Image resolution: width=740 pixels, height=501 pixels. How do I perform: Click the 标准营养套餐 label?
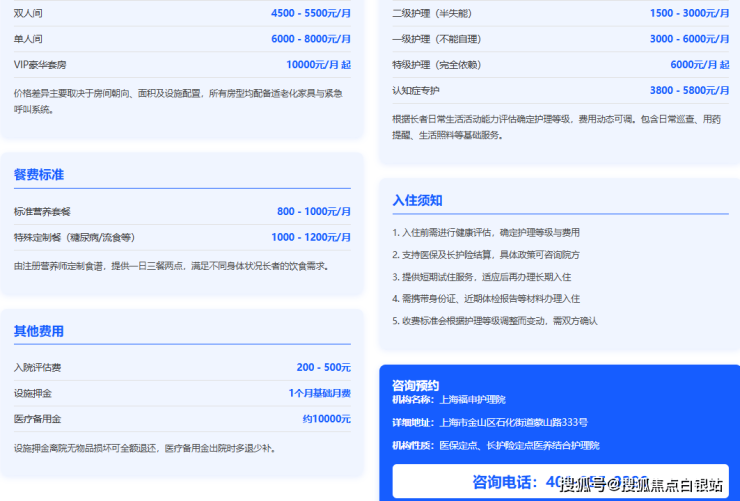coord(42,212)
